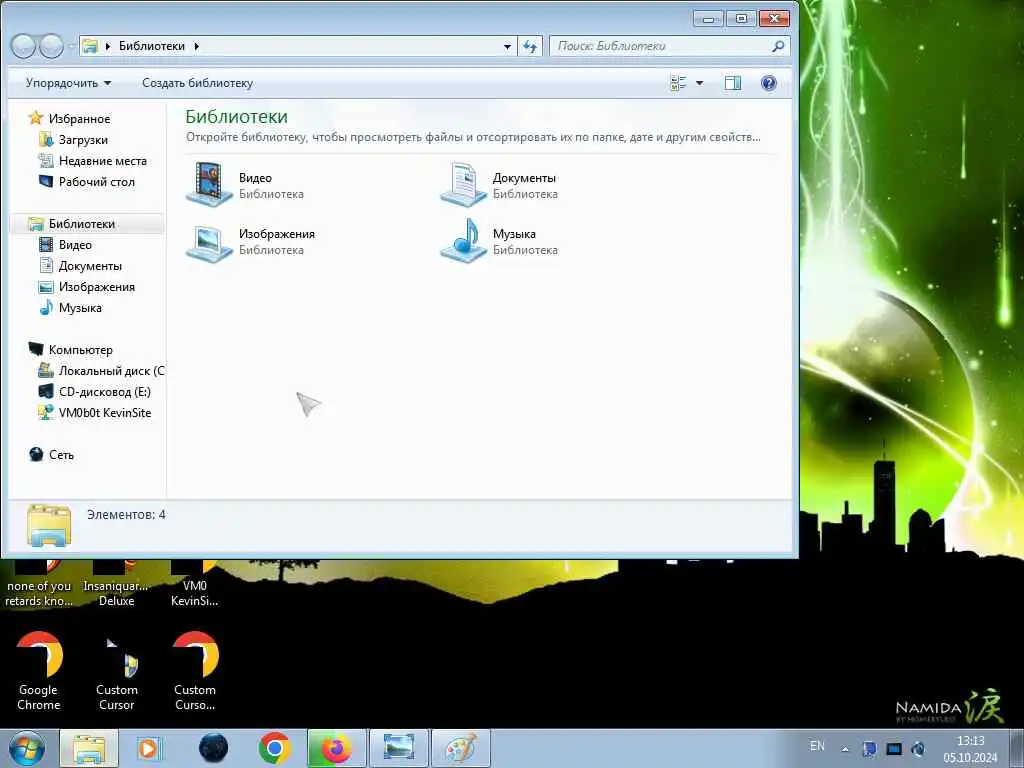Select Избранное in the navigation pane

(x=69, y=119)
